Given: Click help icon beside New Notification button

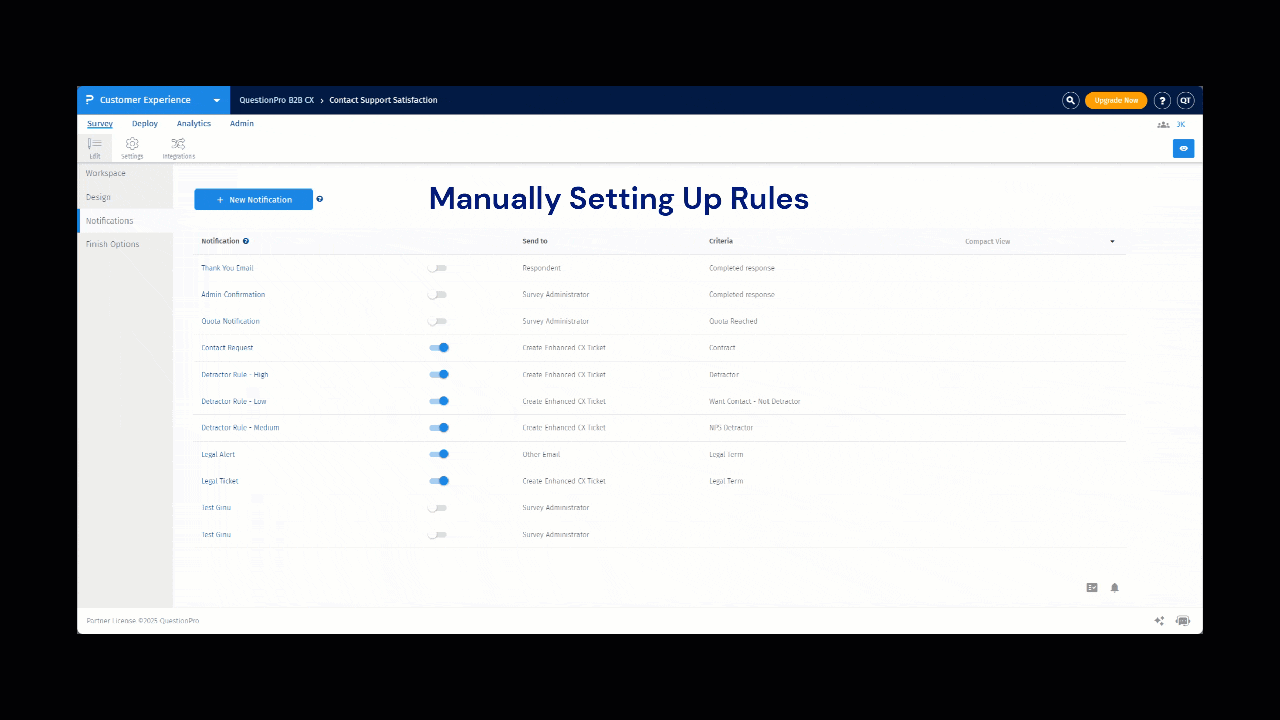Looking at the screenshot, I should point(320,199).
